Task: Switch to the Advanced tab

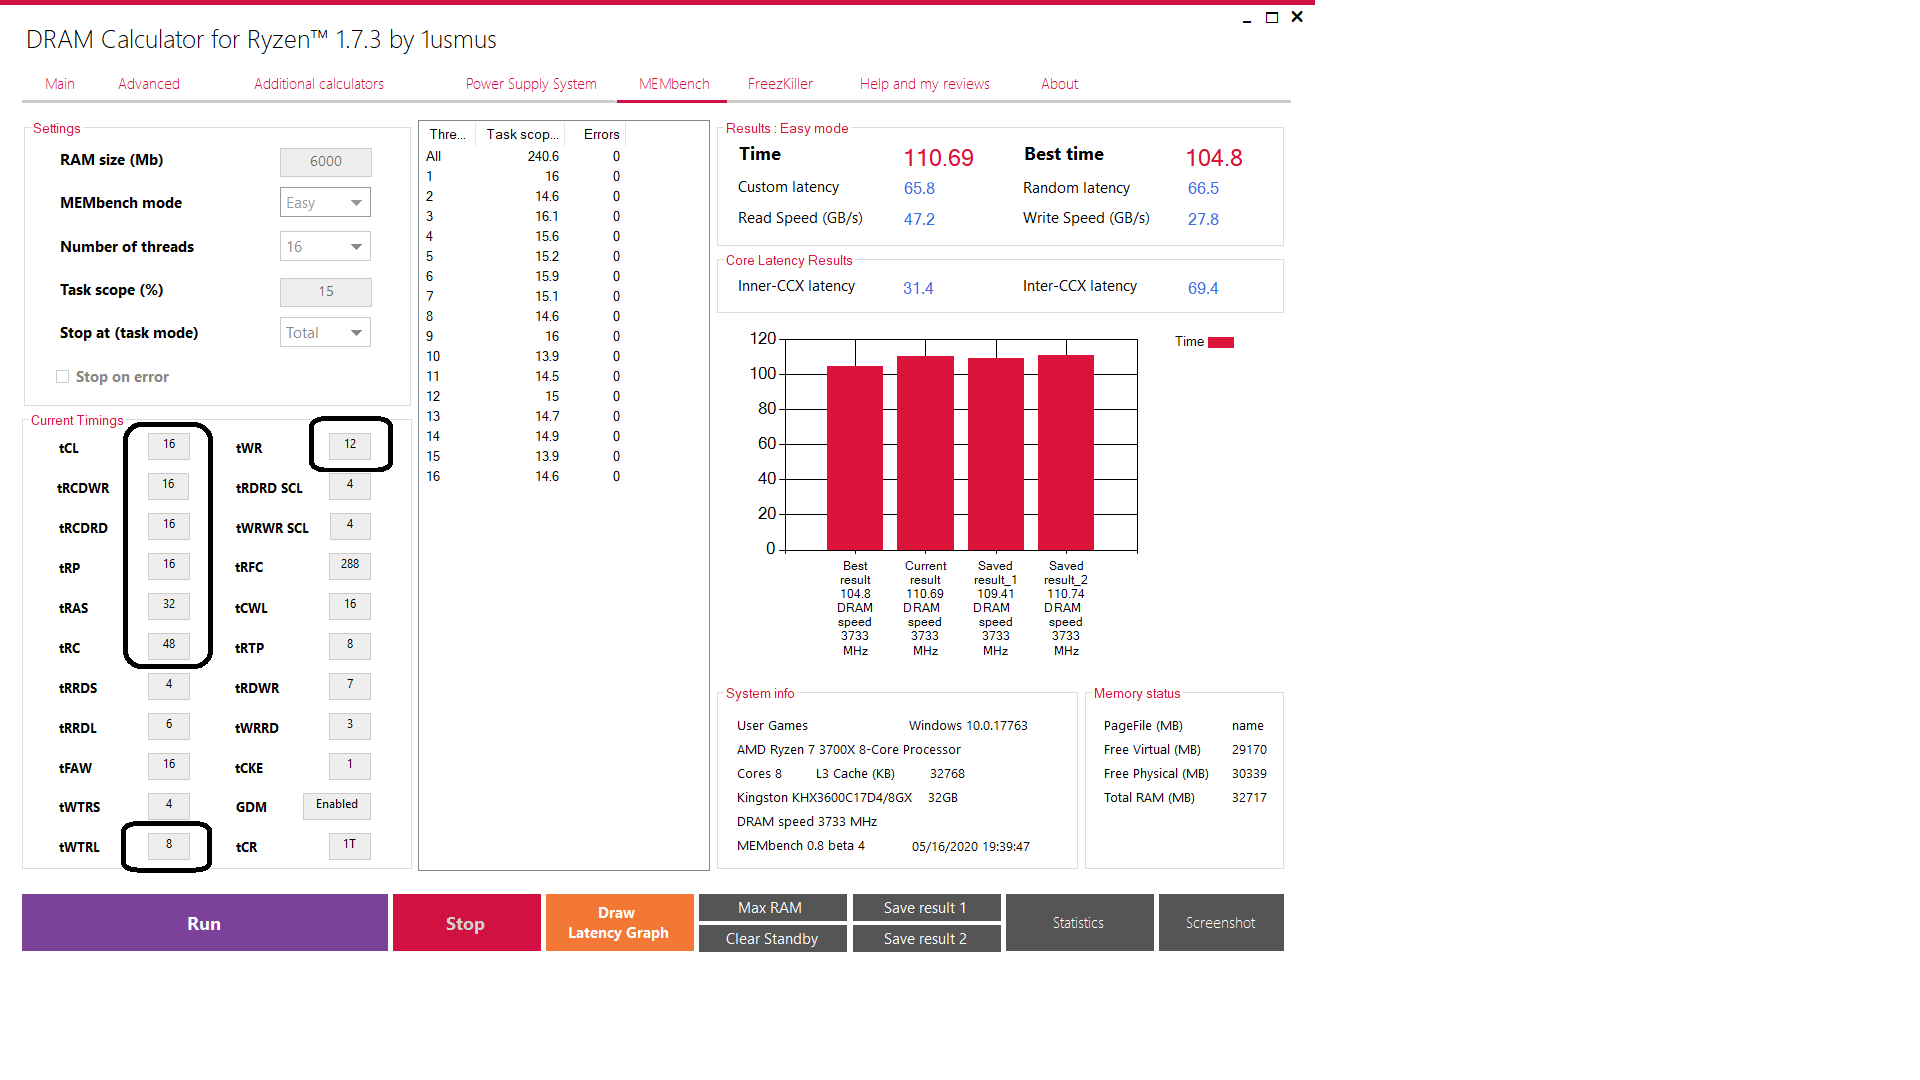Action: tap(149, 84)
